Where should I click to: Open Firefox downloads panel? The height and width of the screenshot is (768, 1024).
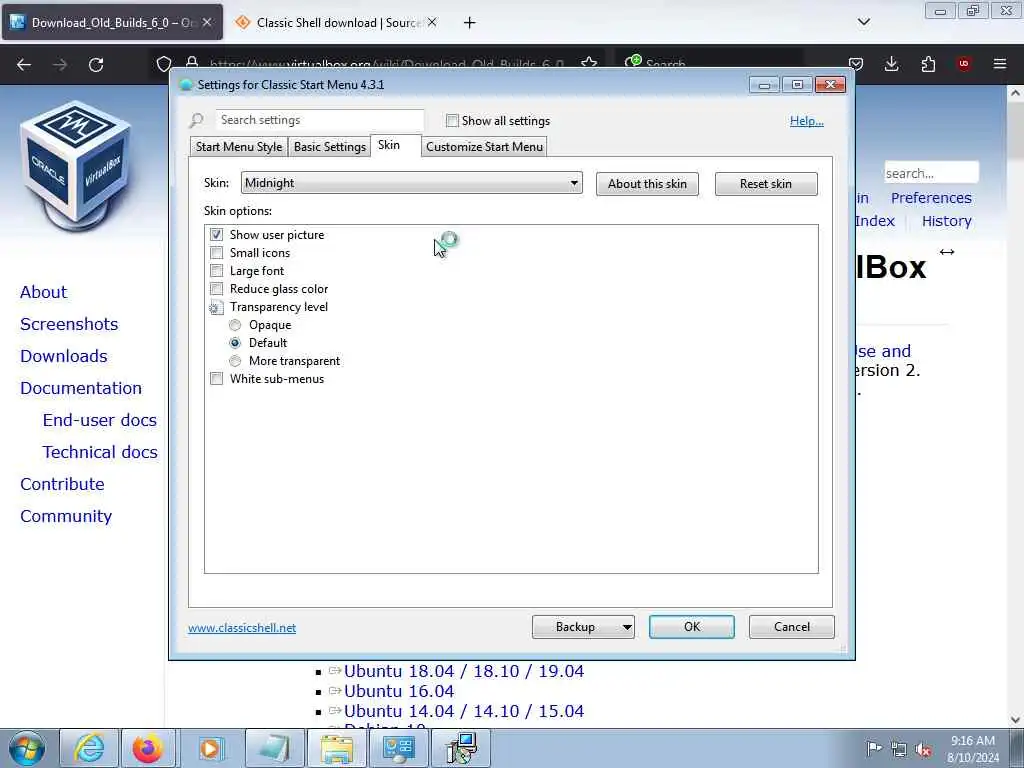891,64
